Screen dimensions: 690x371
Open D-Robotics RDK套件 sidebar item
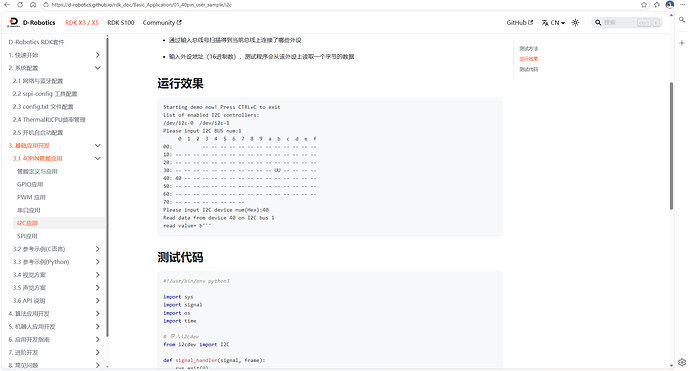pyautogui.click(x=36, y=42)
